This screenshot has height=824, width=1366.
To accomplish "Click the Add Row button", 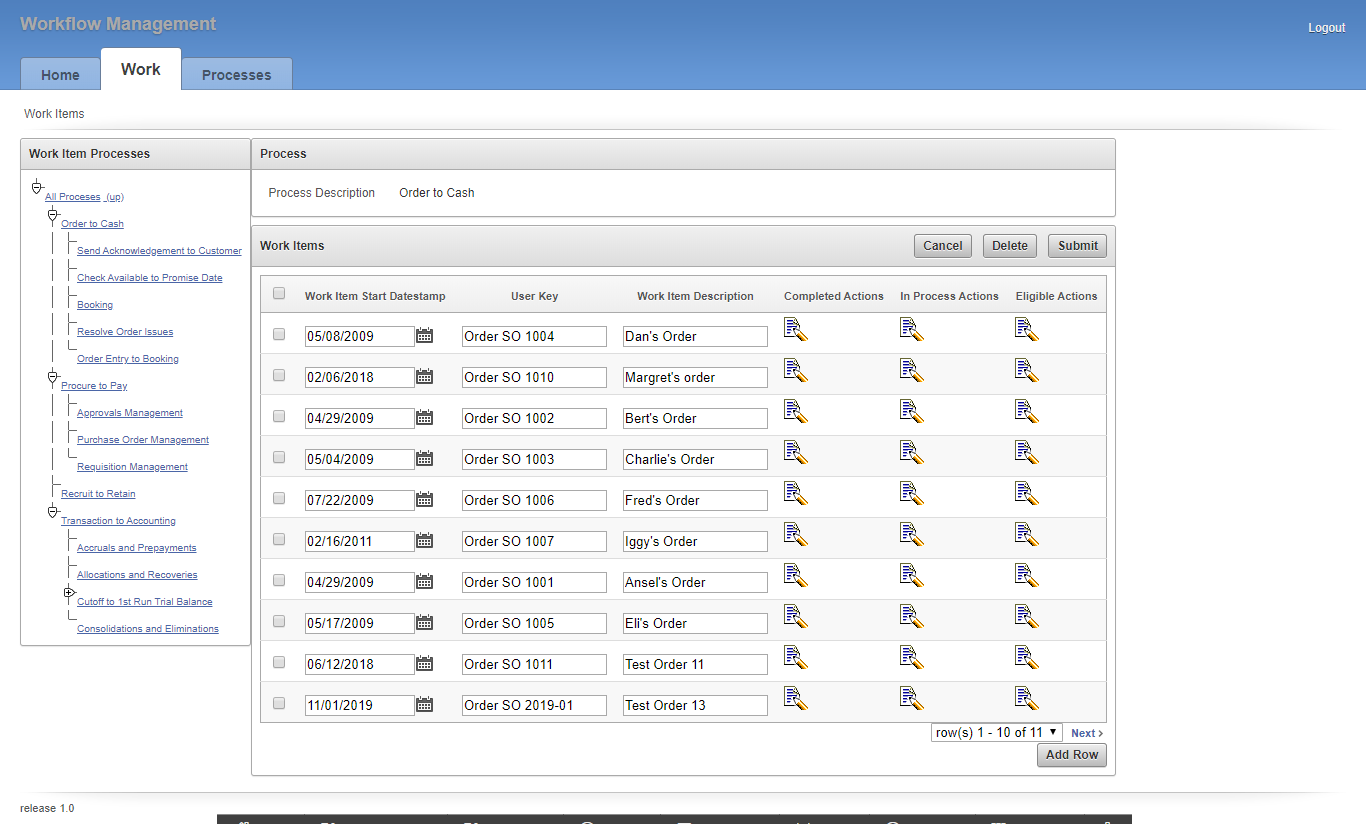I will [x=1071, y=755].
